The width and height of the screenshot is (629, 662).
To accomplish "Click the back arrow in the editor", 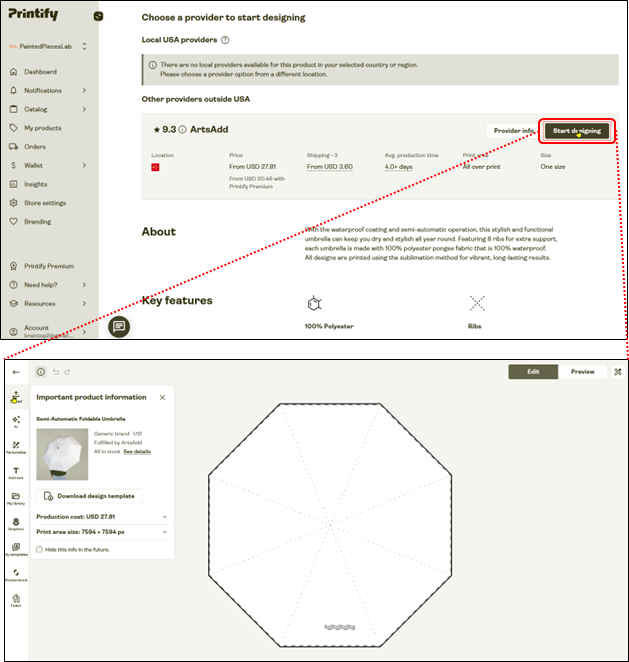I will click(16, 372).
